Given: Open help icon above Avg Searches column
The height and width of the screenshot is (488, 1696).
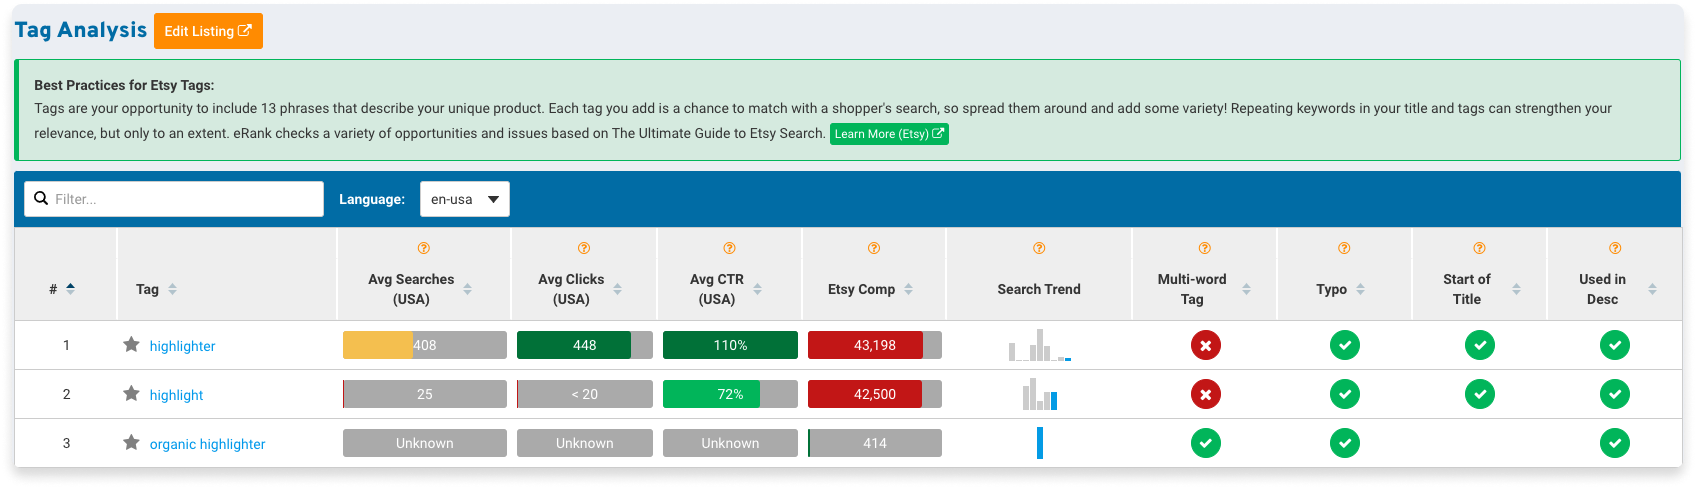Looking at the screenshot, I should point(423,248).
